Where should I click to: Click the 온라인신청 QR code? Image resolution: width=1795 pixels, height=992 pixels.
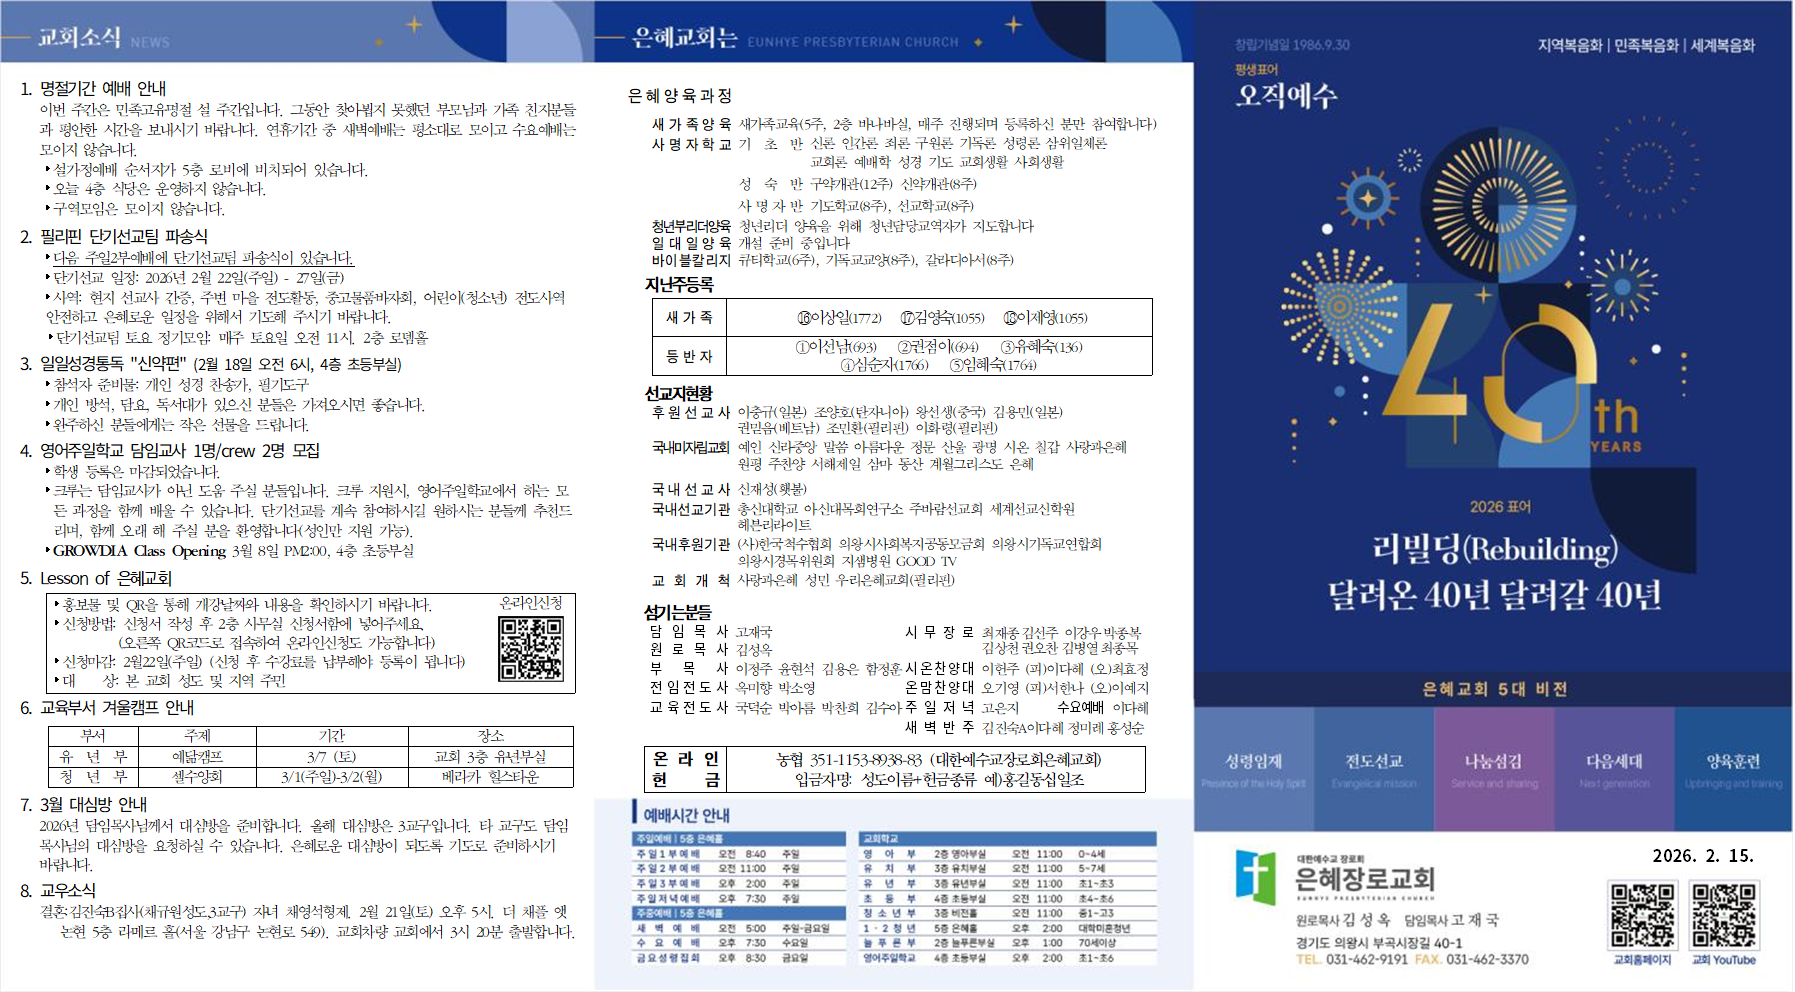pyautogui.click(x=531, y=648)
